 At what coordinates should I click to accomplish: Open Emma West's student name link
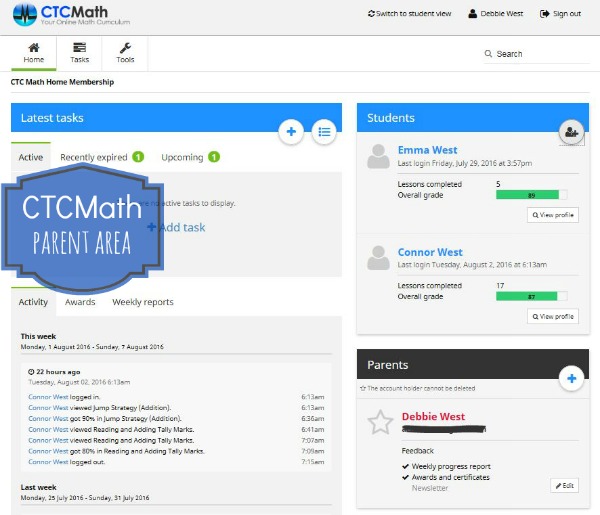(427, 150)
